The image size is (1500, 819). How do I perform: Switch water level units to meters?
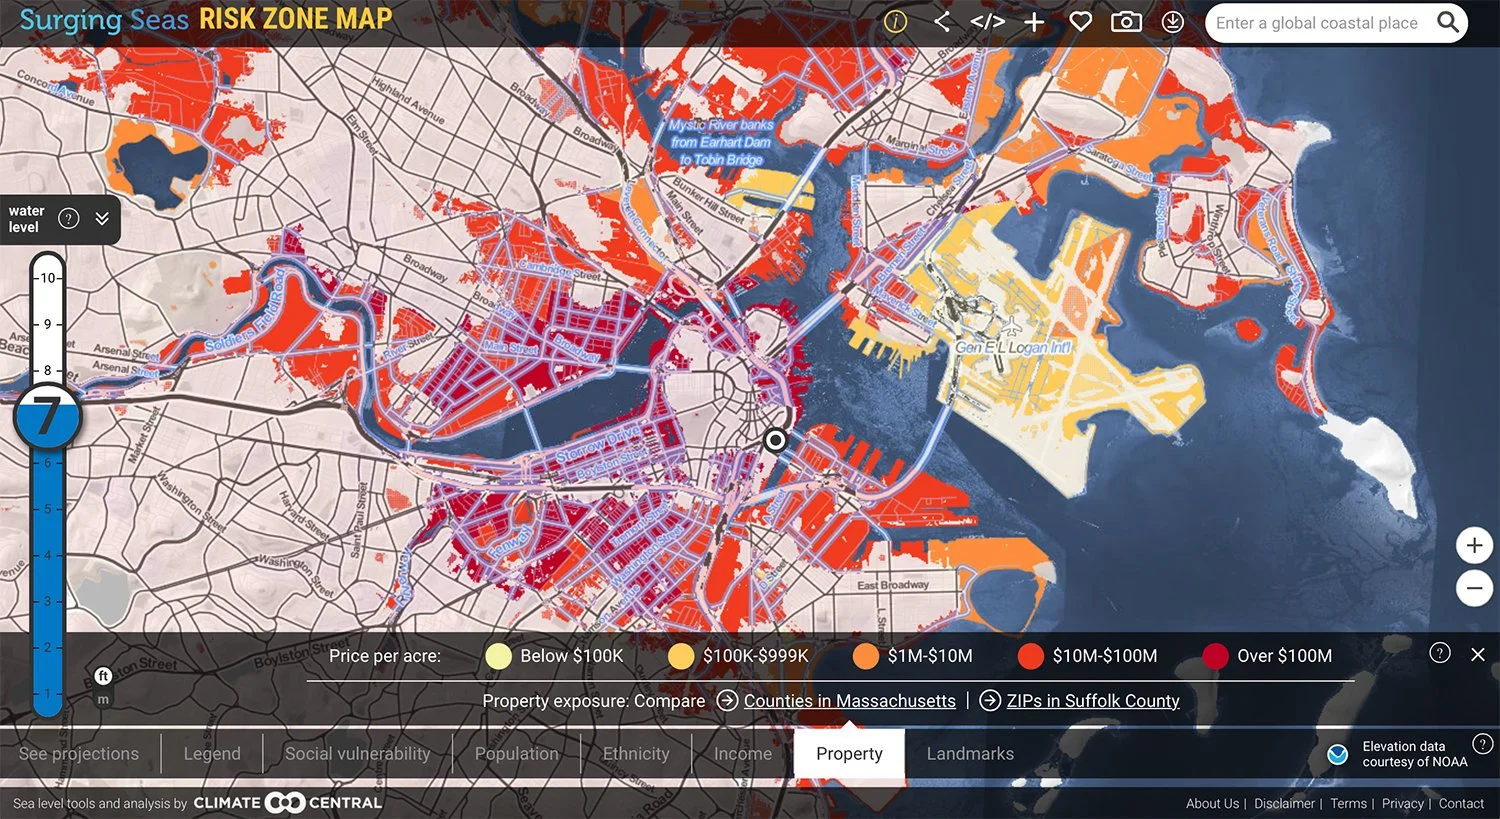pos(102,699)
